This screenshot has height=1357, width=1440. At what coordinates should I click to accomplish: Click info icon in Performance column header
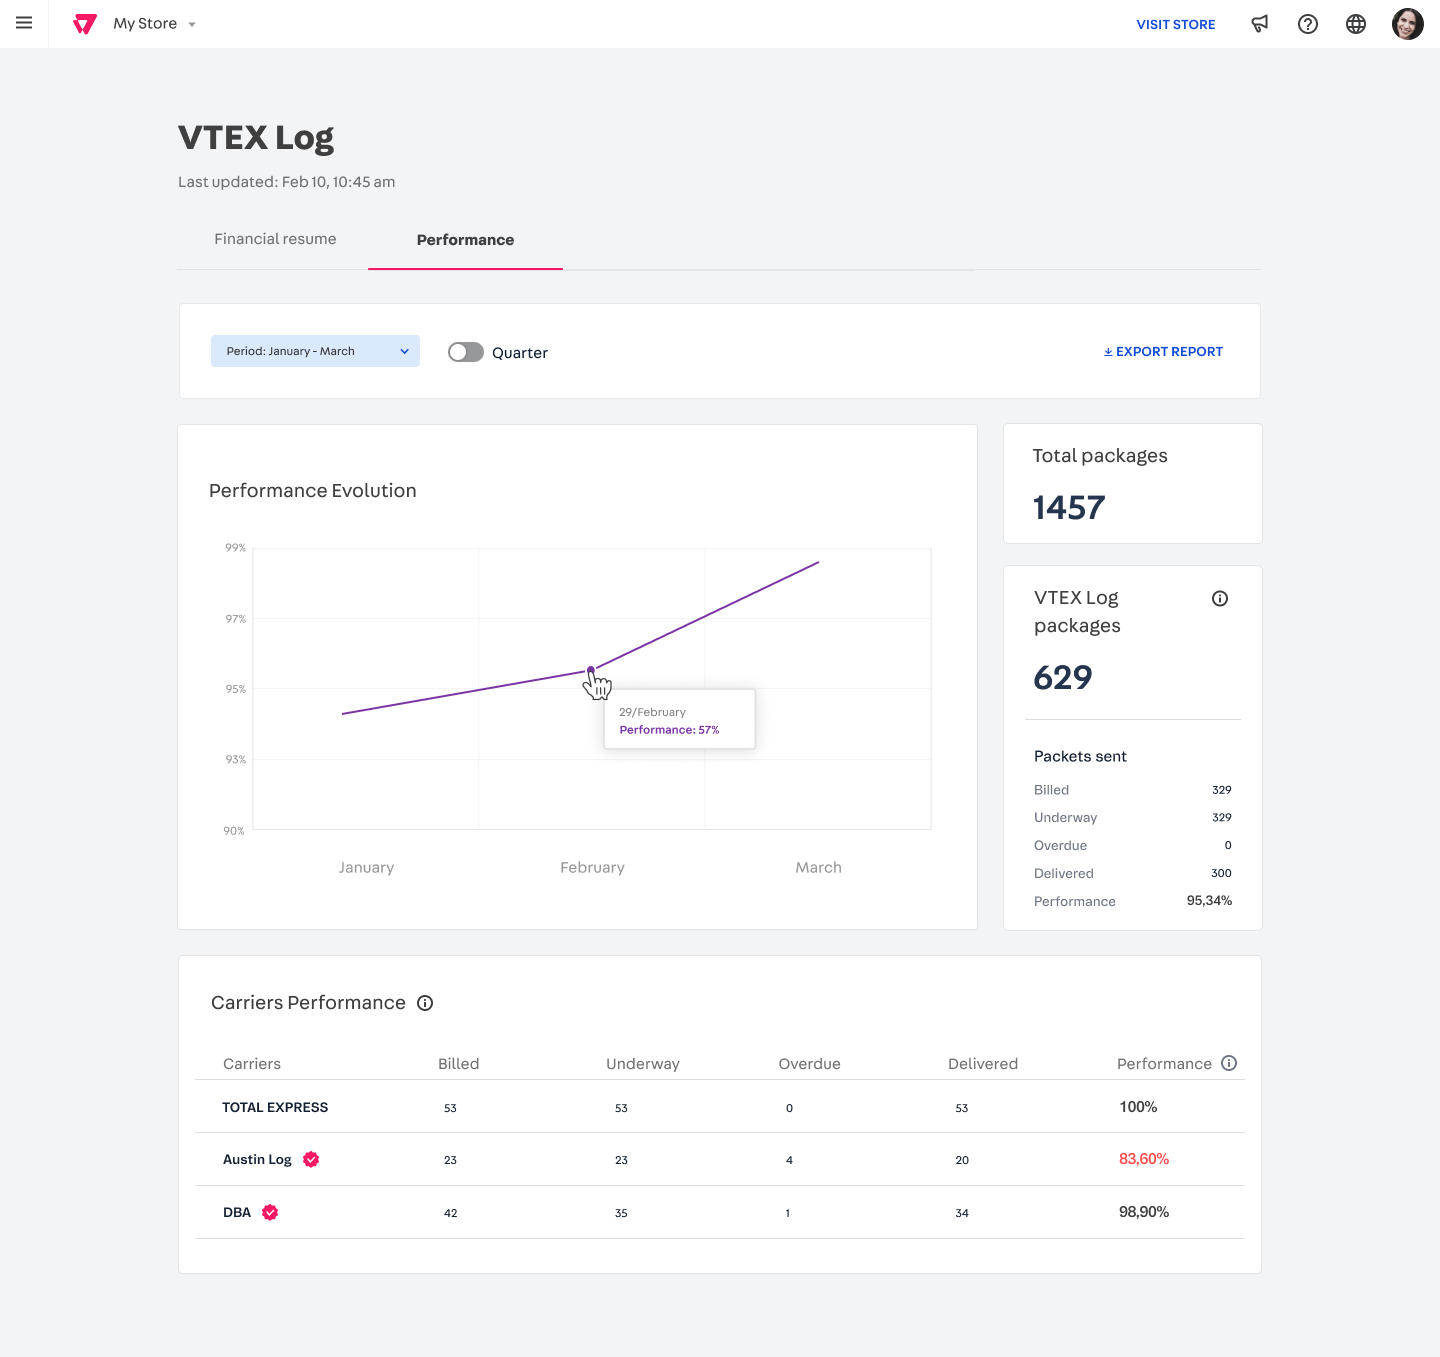click(x=1229, y=1063)
